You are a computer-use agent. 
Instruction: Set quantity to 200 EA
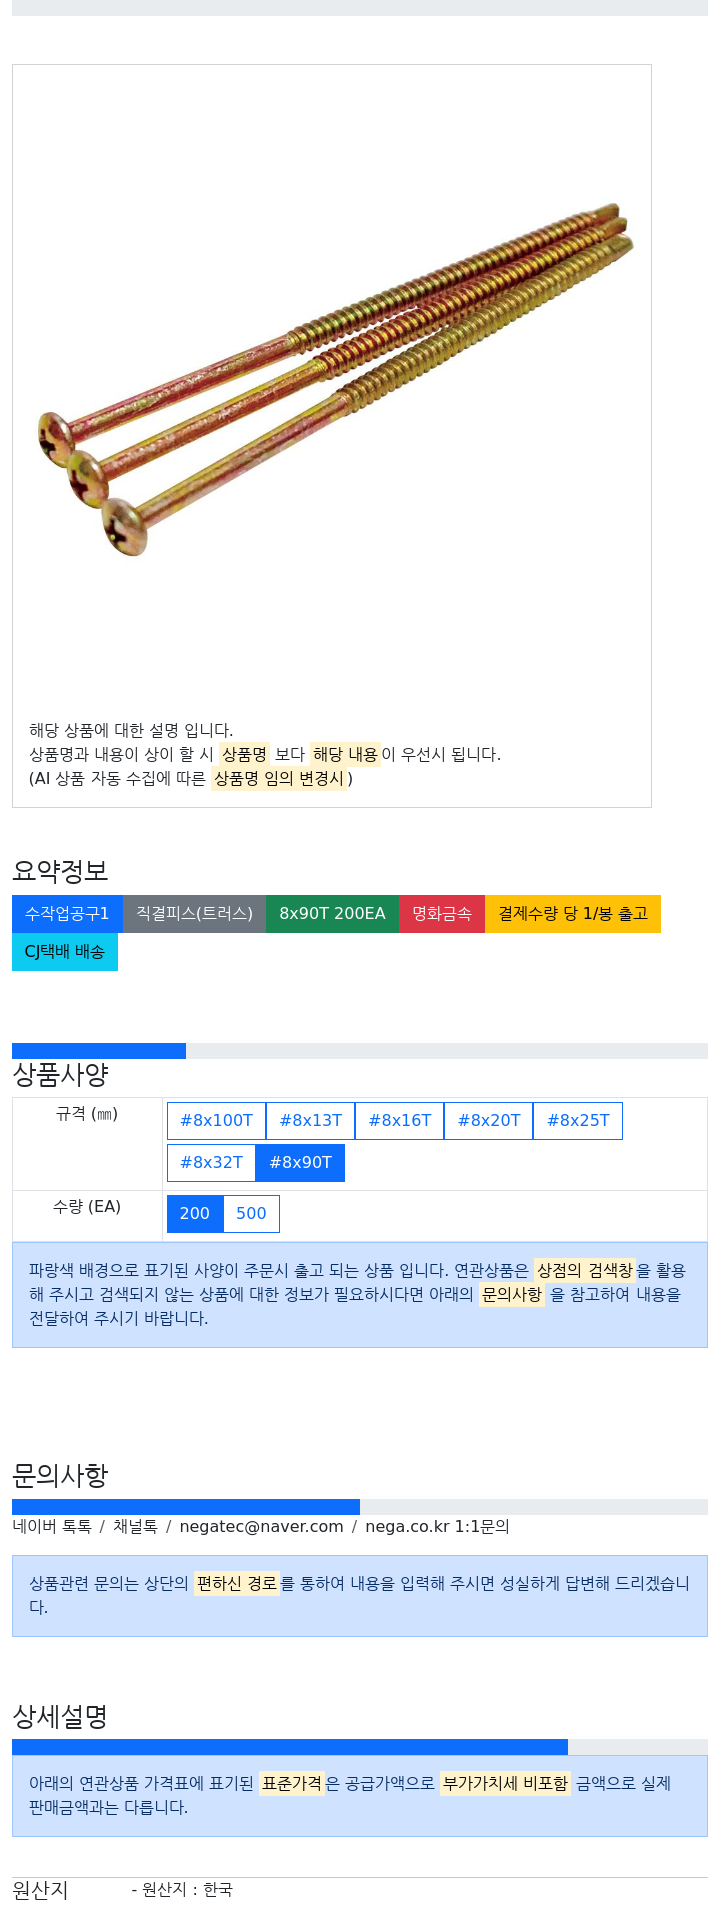(x=195, y=1214)
